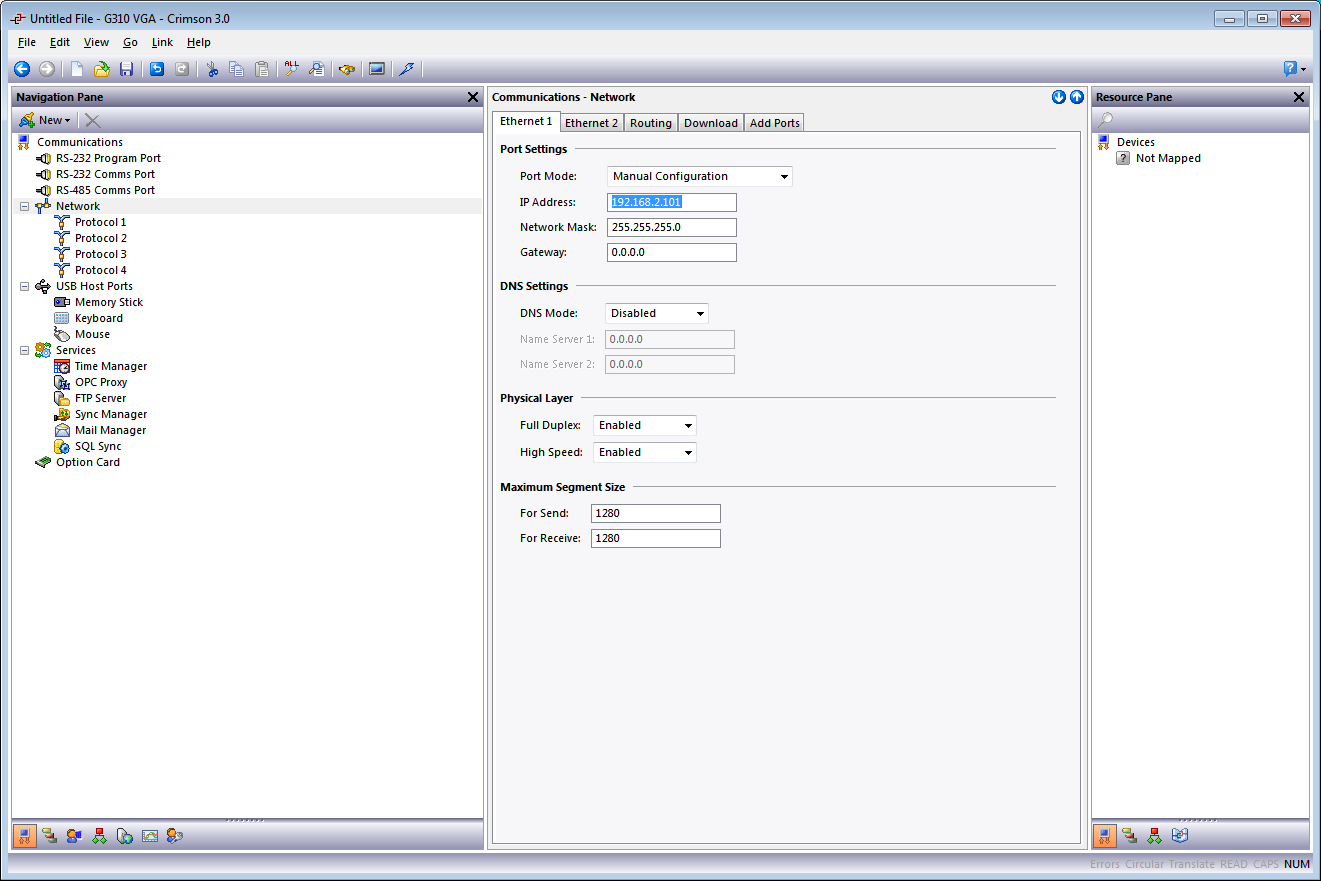The height and width of the screenshot is (881, 1321).
Task: Switch to the Routing tab
Action: [651, 123]
